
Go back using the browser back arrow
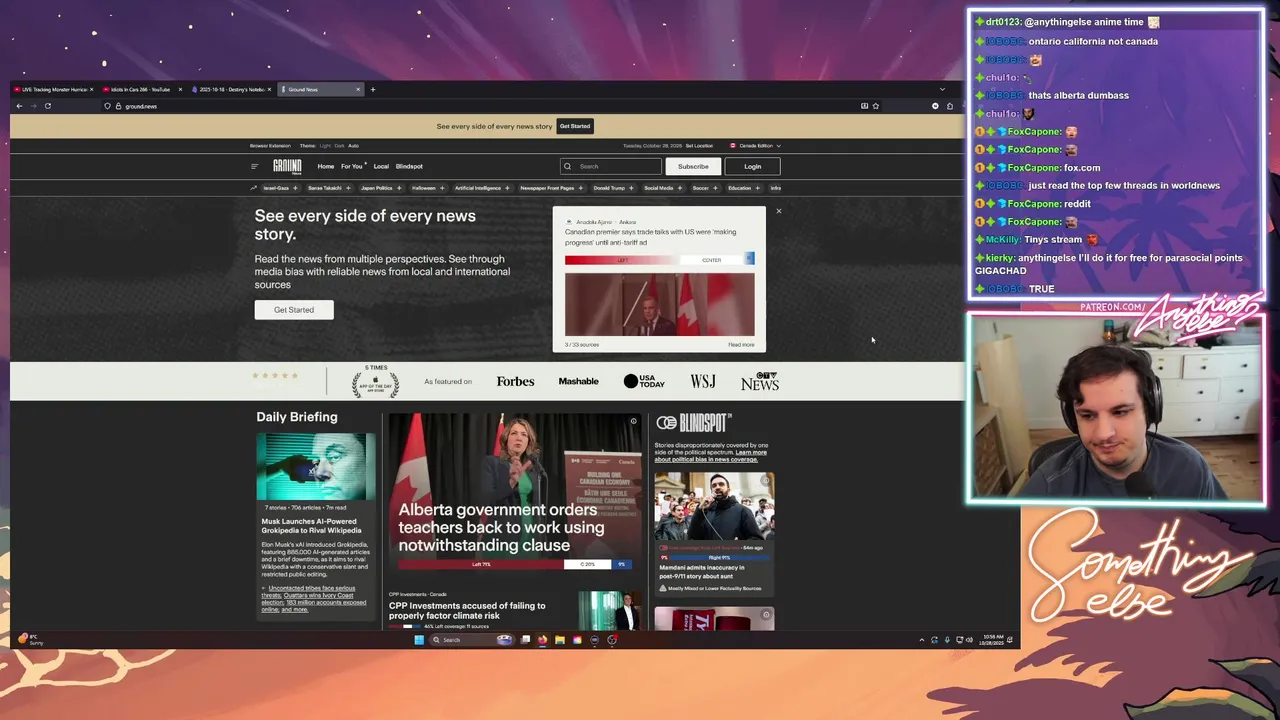click(x=19, y=106)
